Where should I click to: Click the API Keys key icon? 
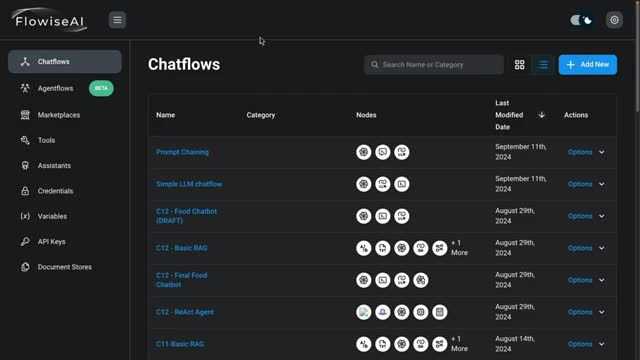(x=25, y=242)
